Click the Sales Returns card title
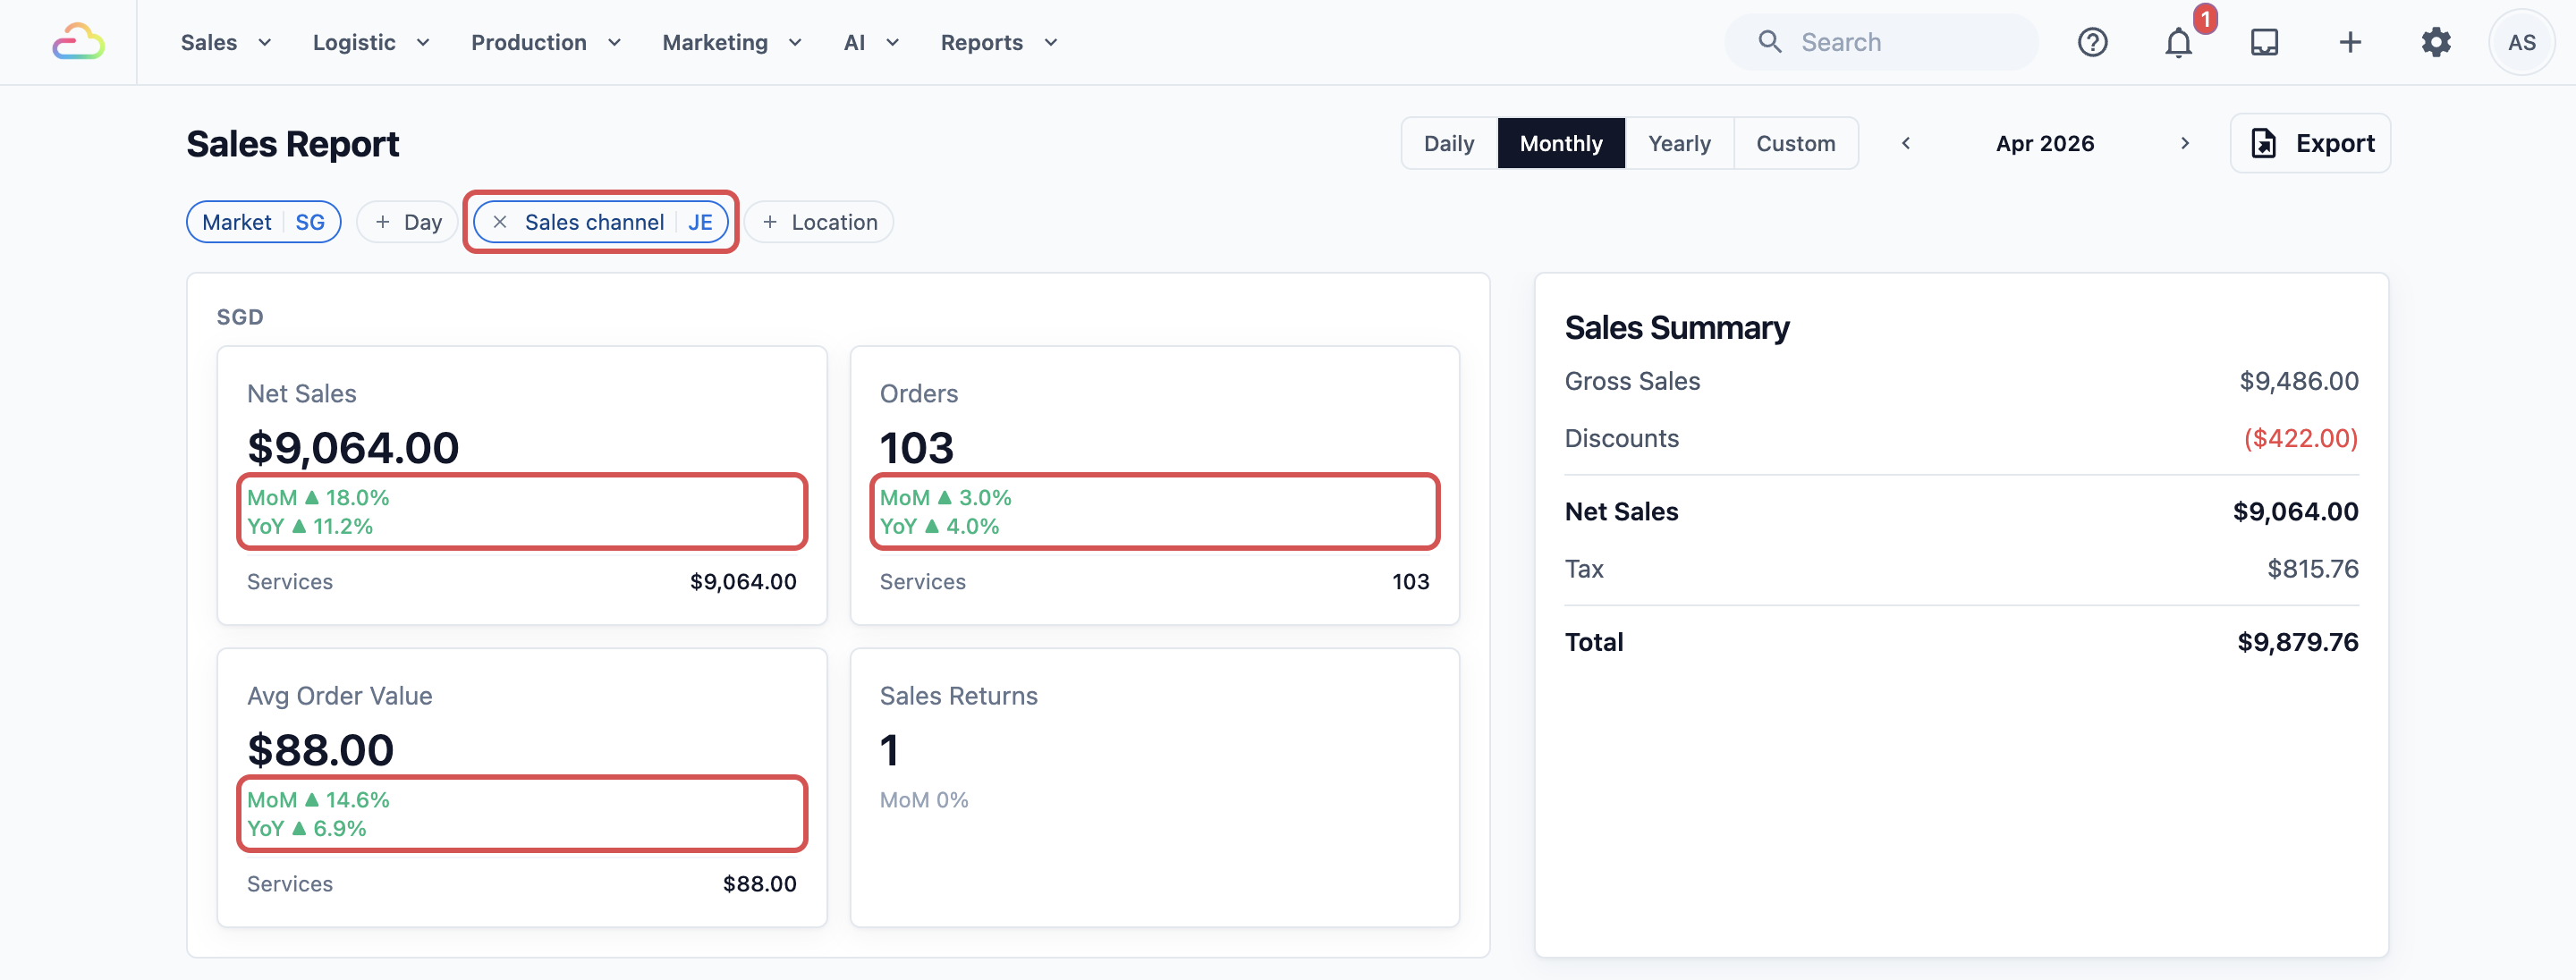2576x980 pixels. pyautogui.click(x=958, y=695)
